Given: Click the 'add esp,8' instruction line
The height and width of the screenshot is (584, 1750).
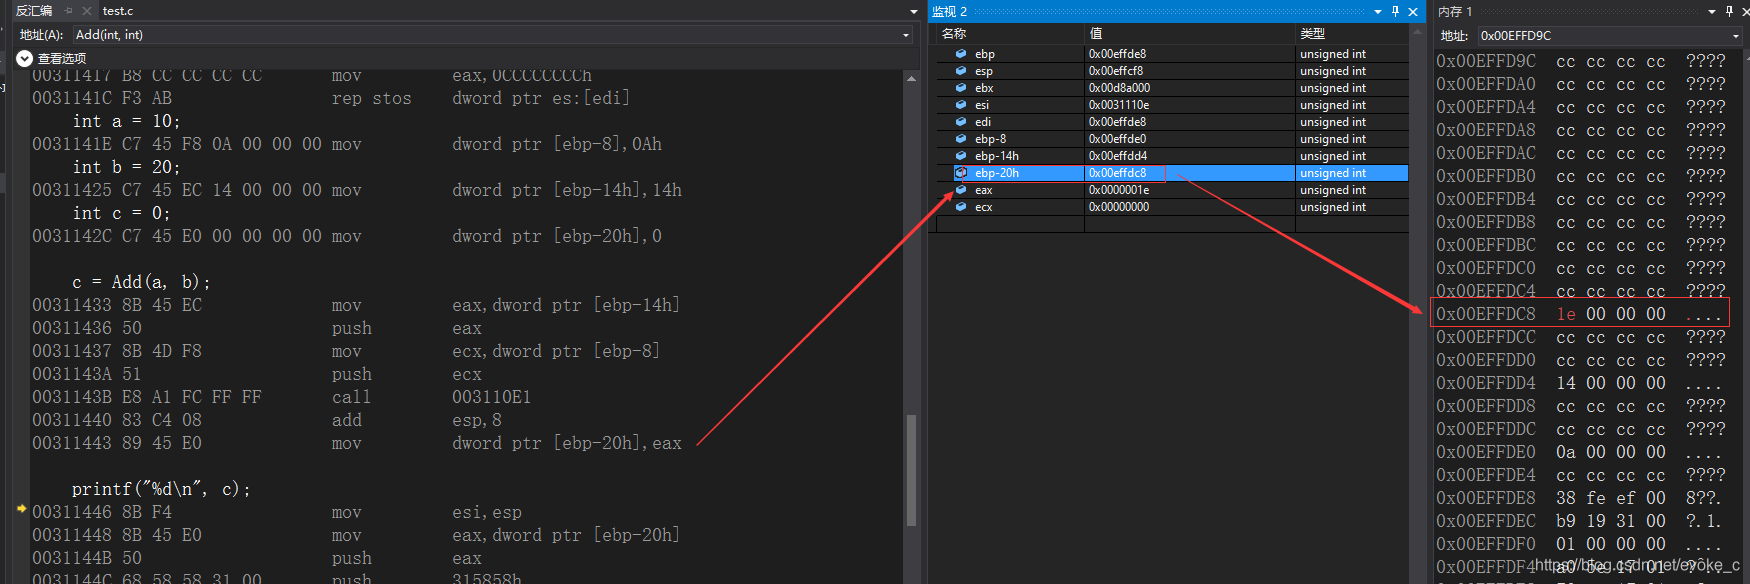Looking at the screenshot, I should tap(267, 420).
